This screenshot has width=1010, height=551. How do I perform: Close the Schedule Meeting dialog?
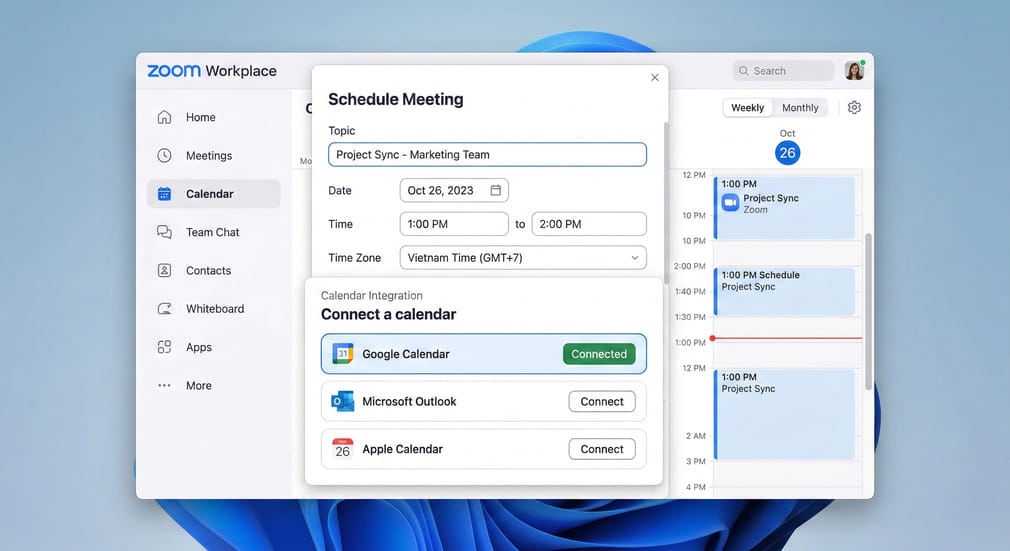pyautogui.click(x=655, y=77)
